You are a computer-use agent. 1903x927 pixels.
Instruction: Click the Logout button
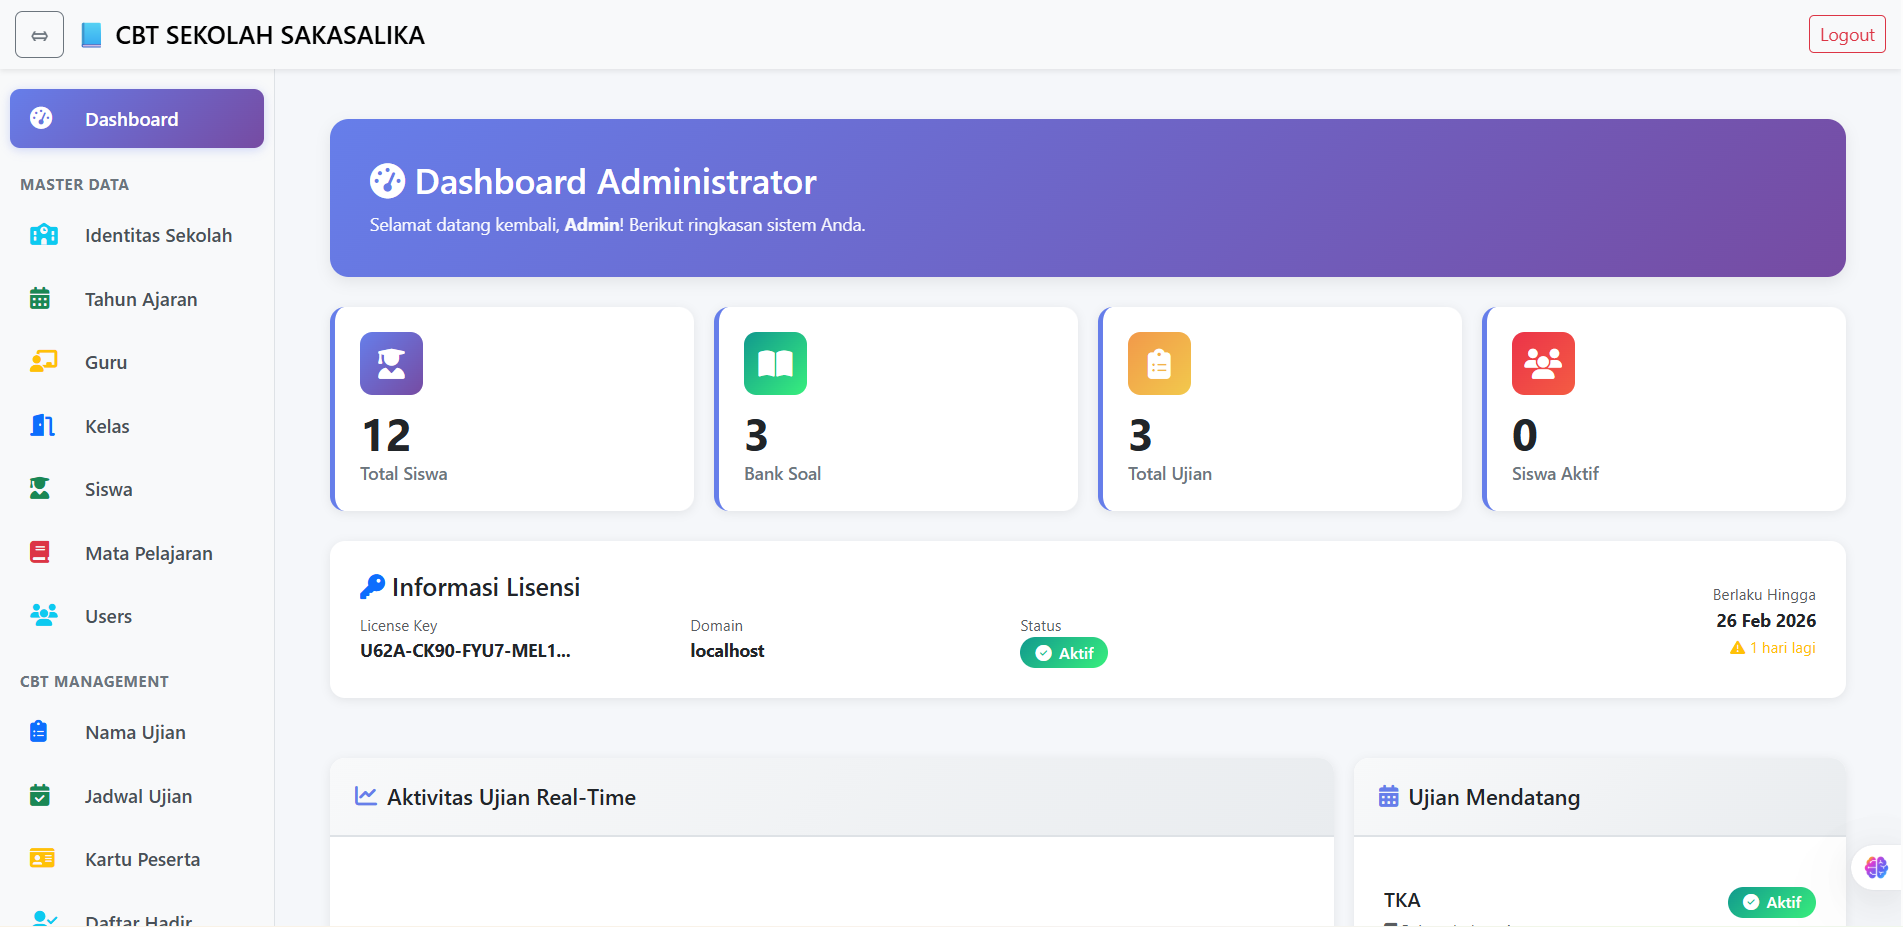[1845, 33]
